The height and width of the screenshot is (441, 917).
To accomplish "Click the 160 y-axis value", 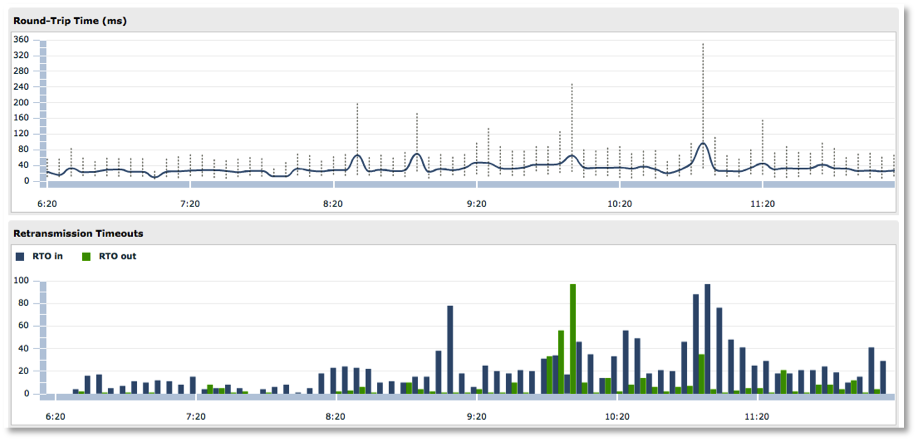I will click(22, 118).
